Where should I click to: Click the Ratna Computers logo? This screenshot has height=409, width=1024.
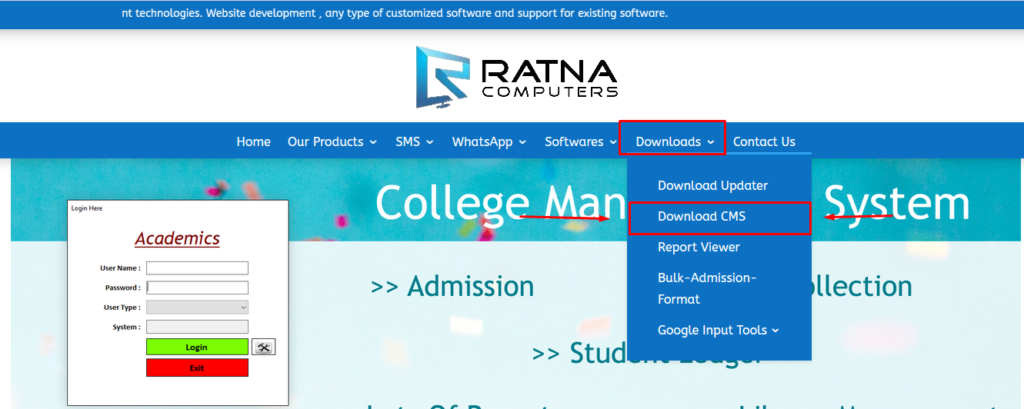pyautogui.click(x=516, y=77)
